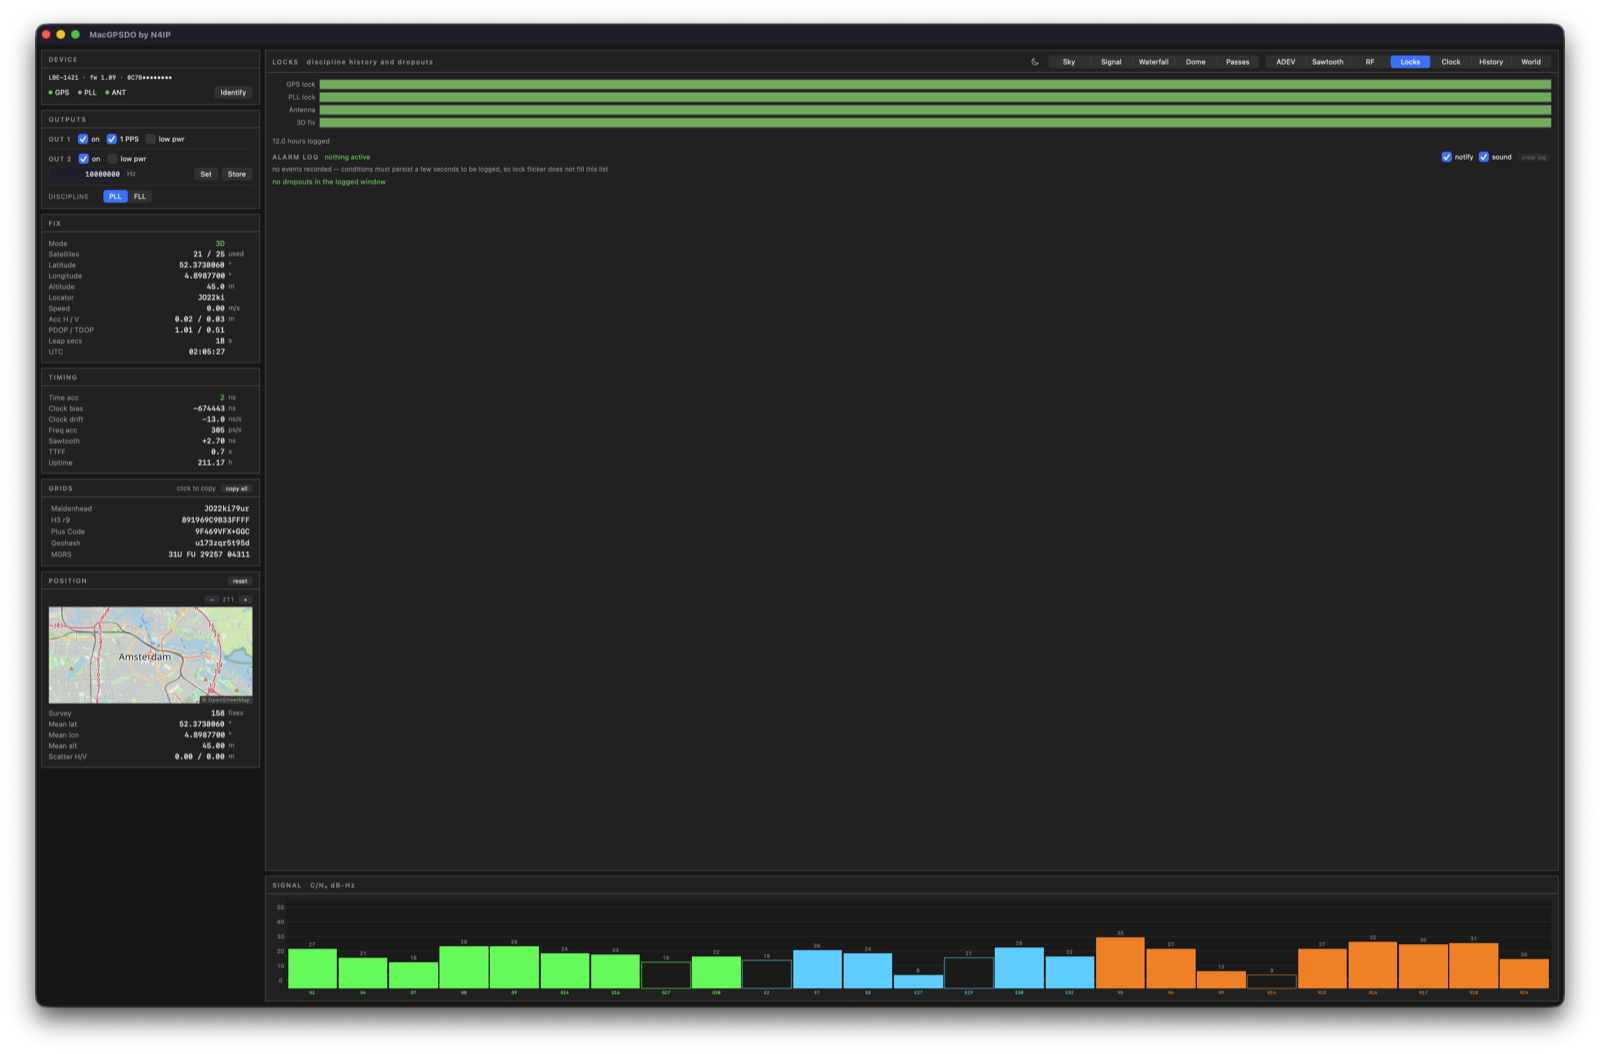Click the Identify button

tap(233, 92)
